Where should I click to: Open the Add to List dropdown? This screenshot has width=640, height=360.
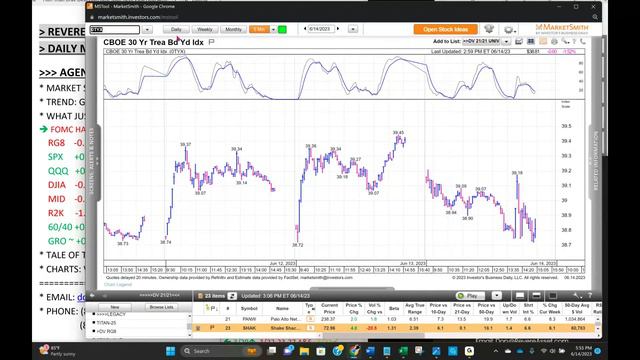point(507,42)
